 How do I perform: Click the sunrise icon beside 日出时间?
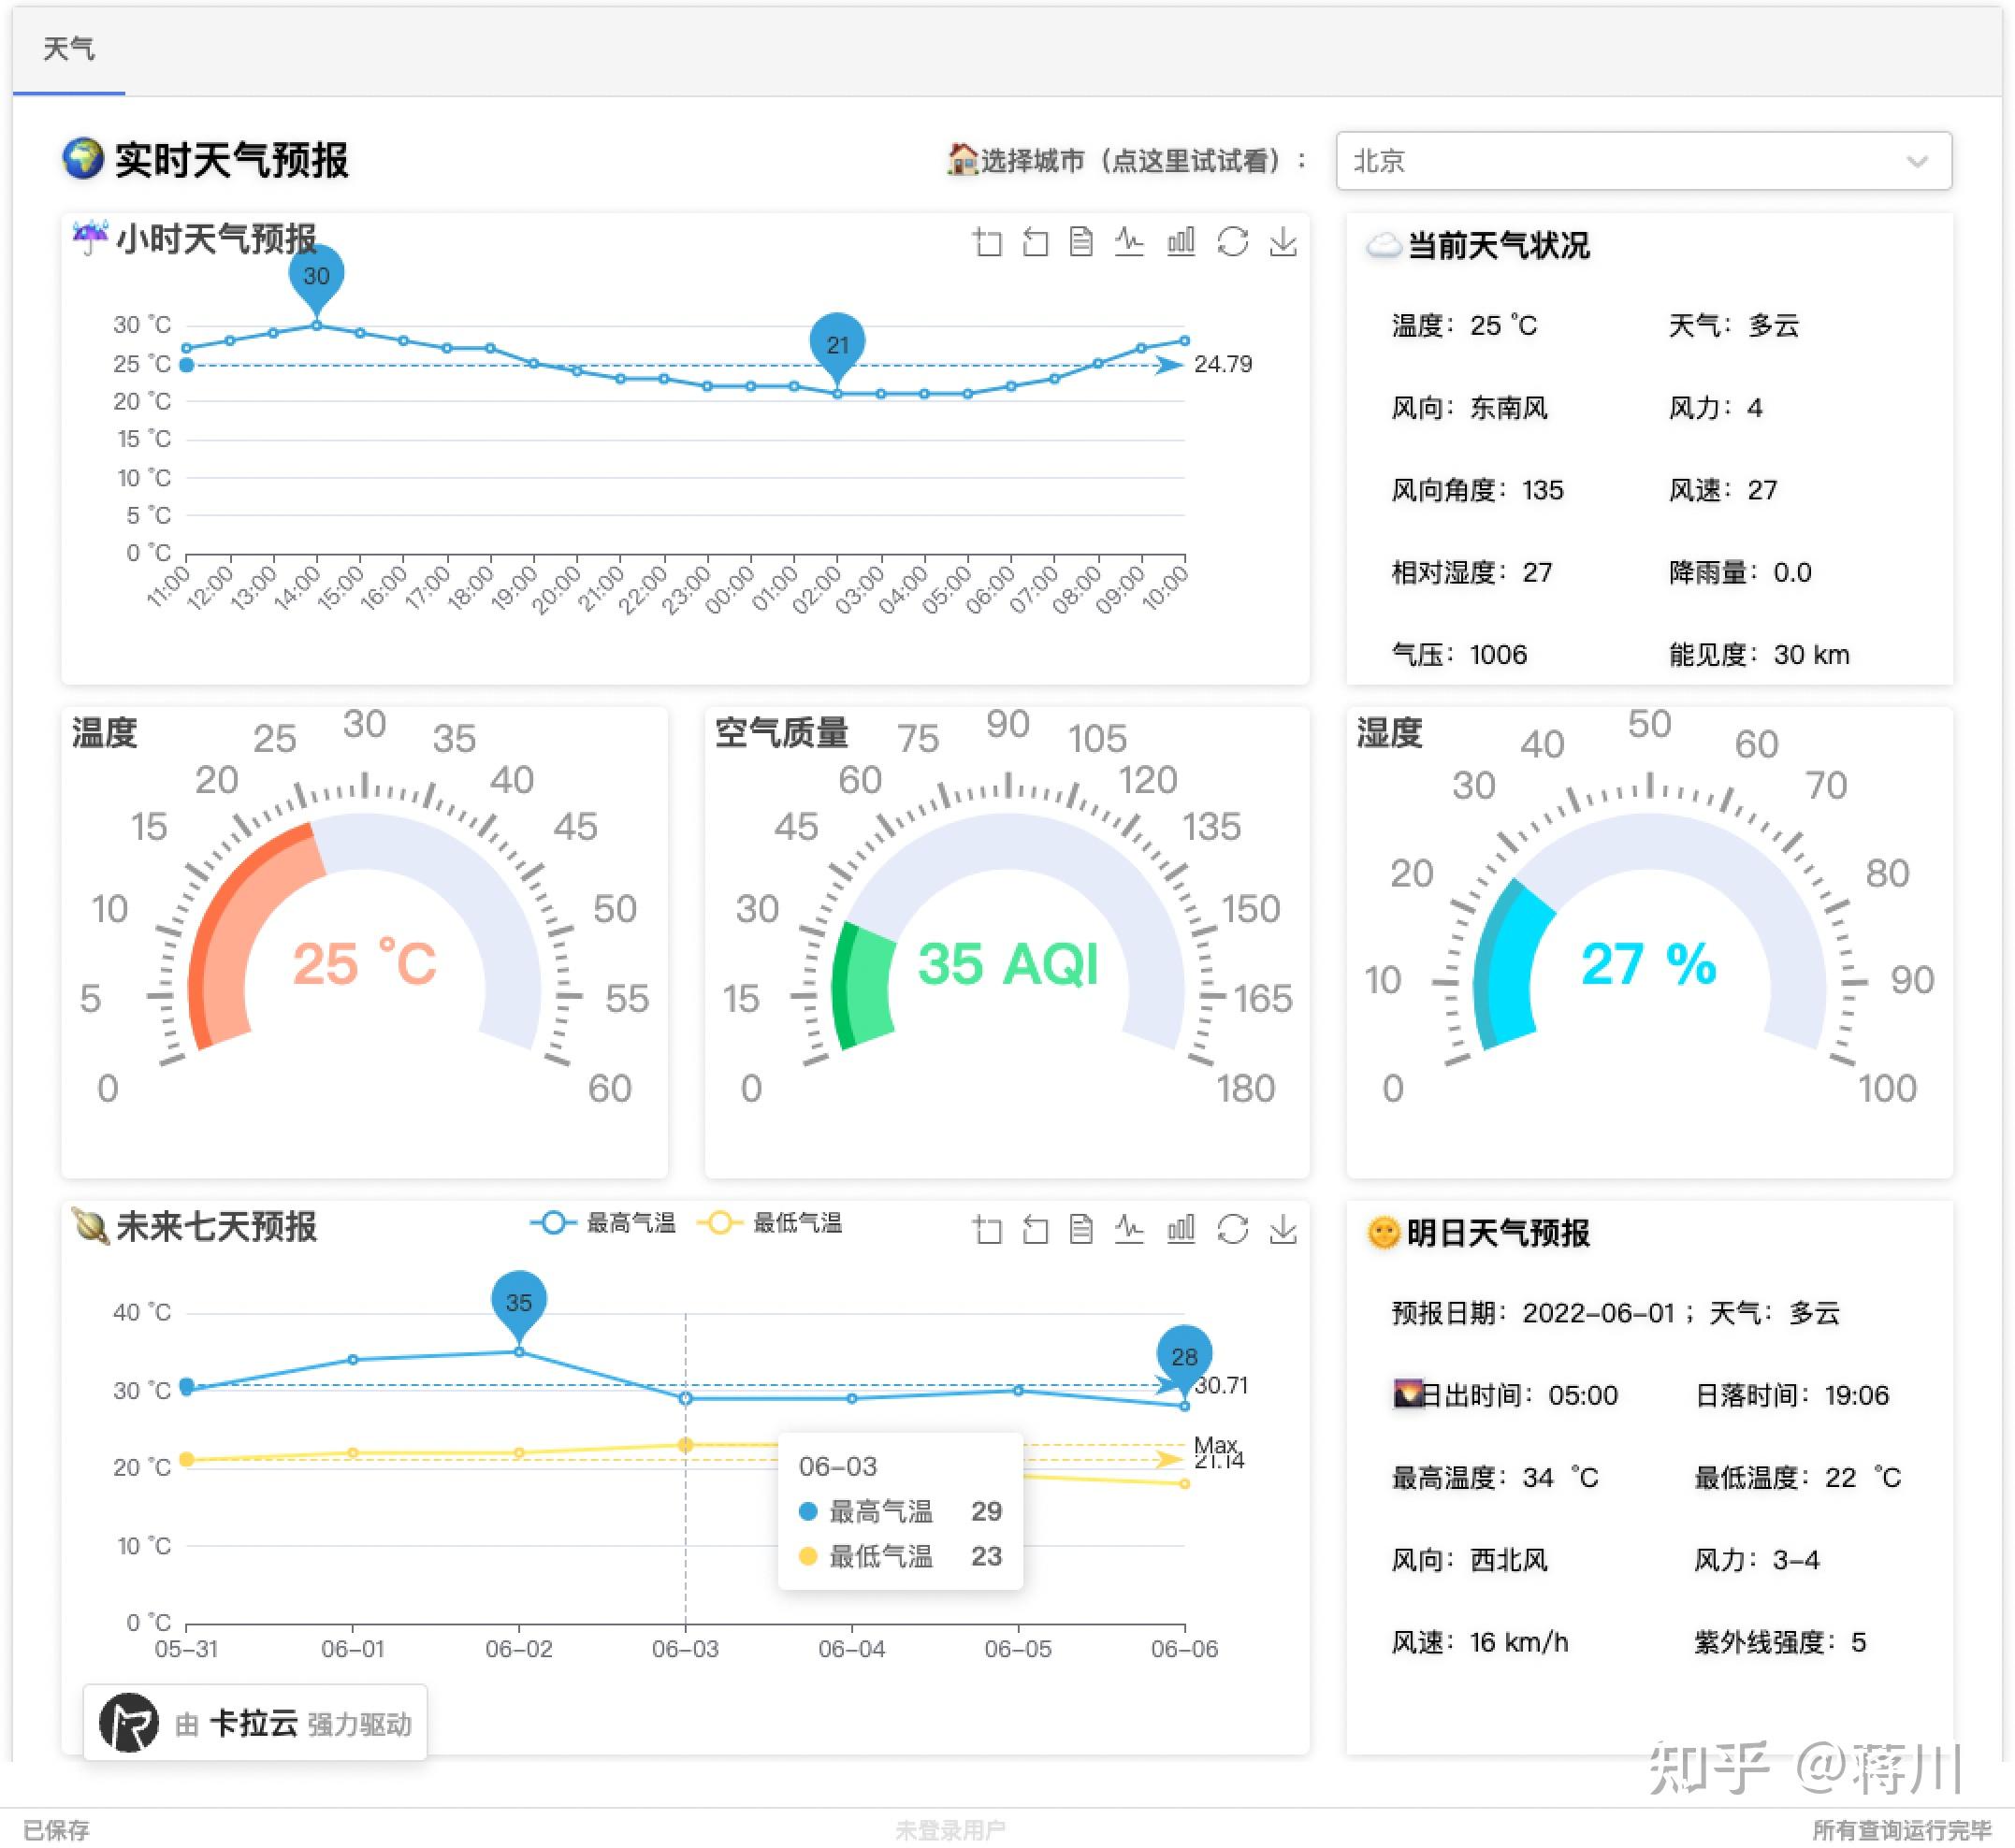pos(1408,1393)
